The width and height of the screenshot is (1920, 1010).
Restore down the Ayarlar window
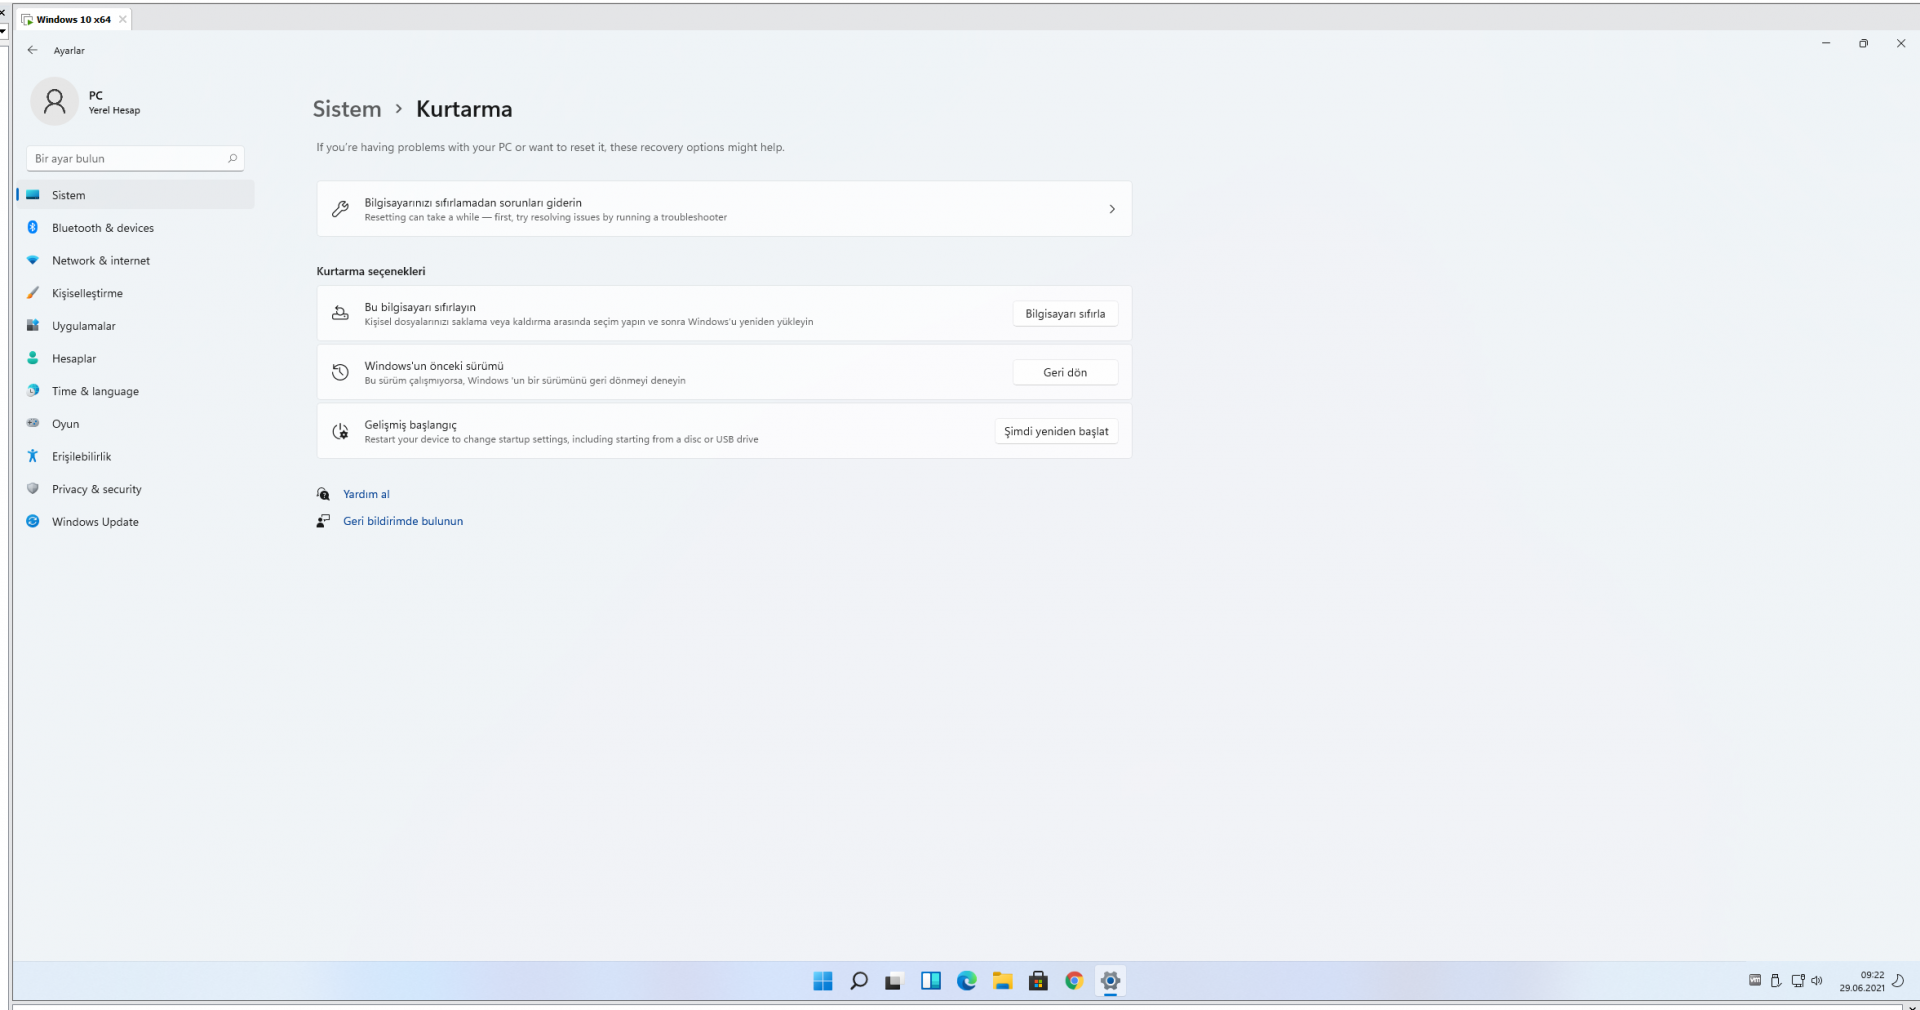coord(1864,44)
